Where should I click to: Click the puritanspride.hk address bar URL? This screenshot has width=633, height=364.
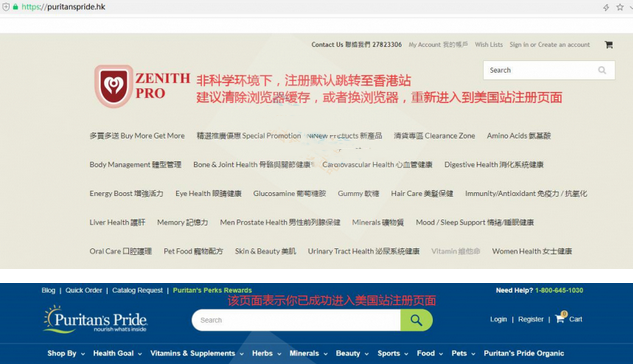[x=63, y=7]
